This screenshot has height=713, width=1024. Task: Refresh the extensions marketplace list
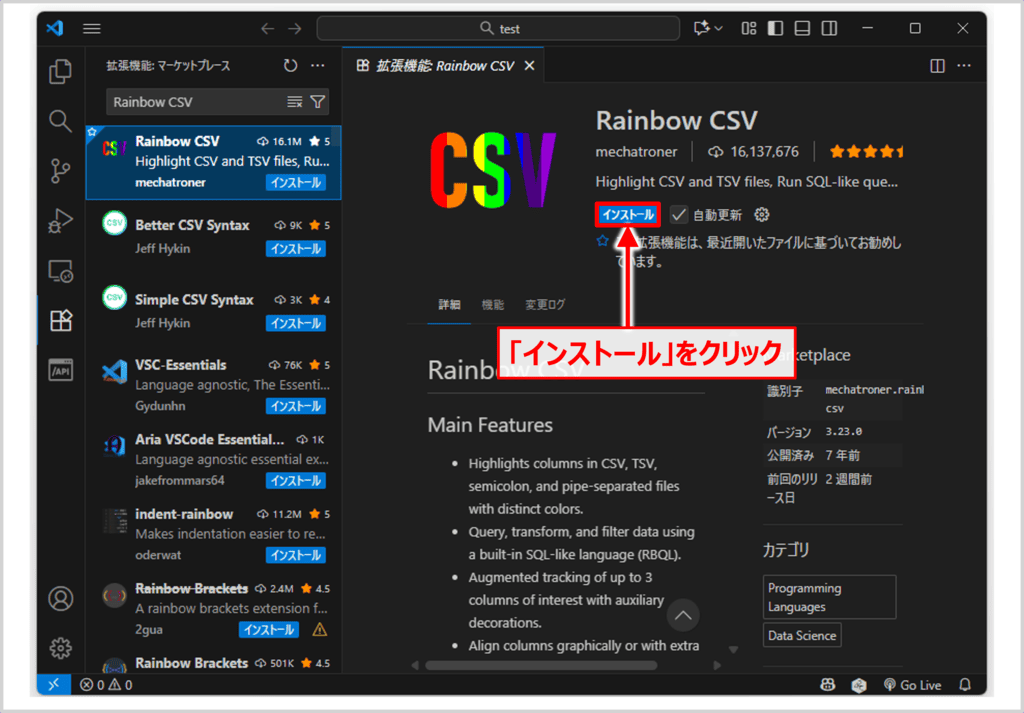pyautogui.click(x=290, y=66)
